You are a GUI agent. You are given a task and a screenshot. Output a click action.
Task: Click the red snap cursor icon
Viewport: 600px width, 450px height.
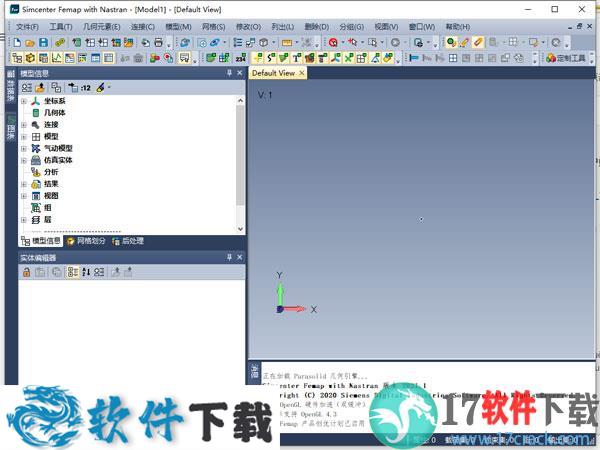[353, 42]
